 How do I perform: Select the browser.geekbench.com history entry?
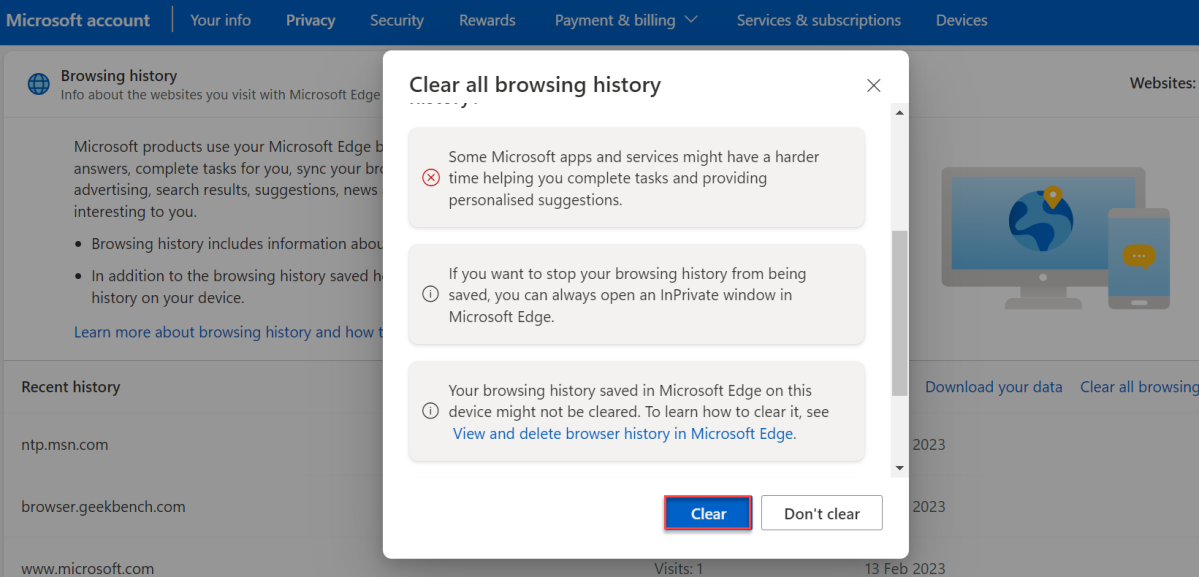pos(103,507)
